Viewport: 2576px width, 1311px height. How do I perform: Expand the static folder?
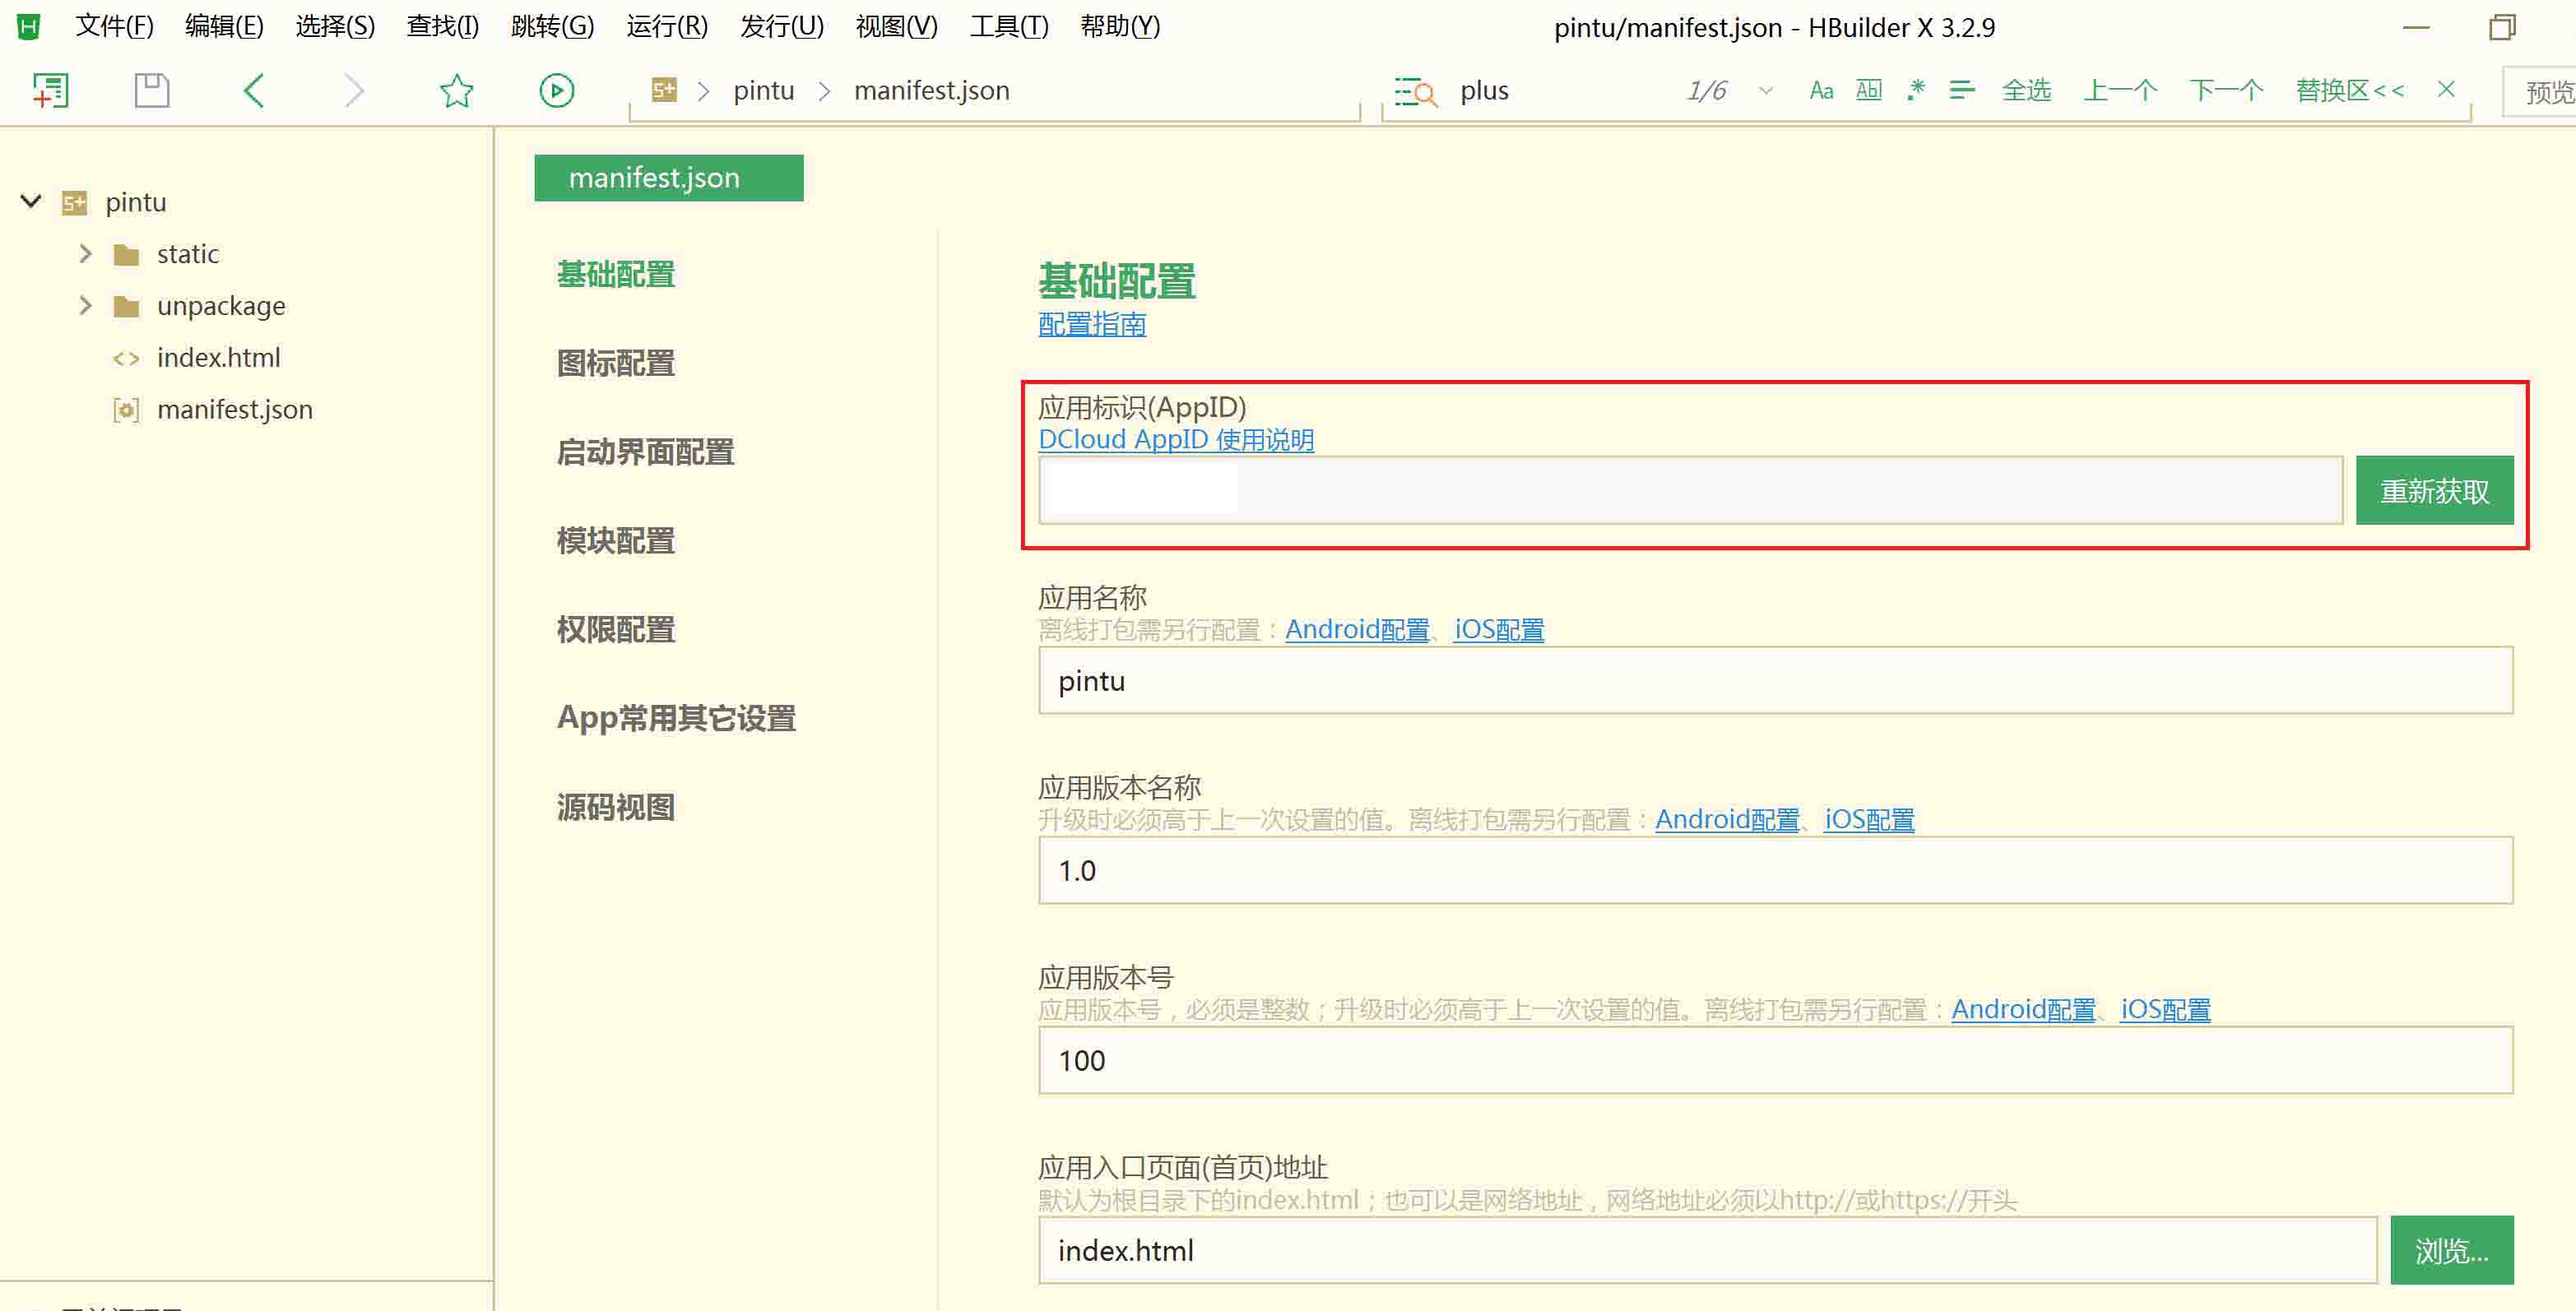pos(86,254)
